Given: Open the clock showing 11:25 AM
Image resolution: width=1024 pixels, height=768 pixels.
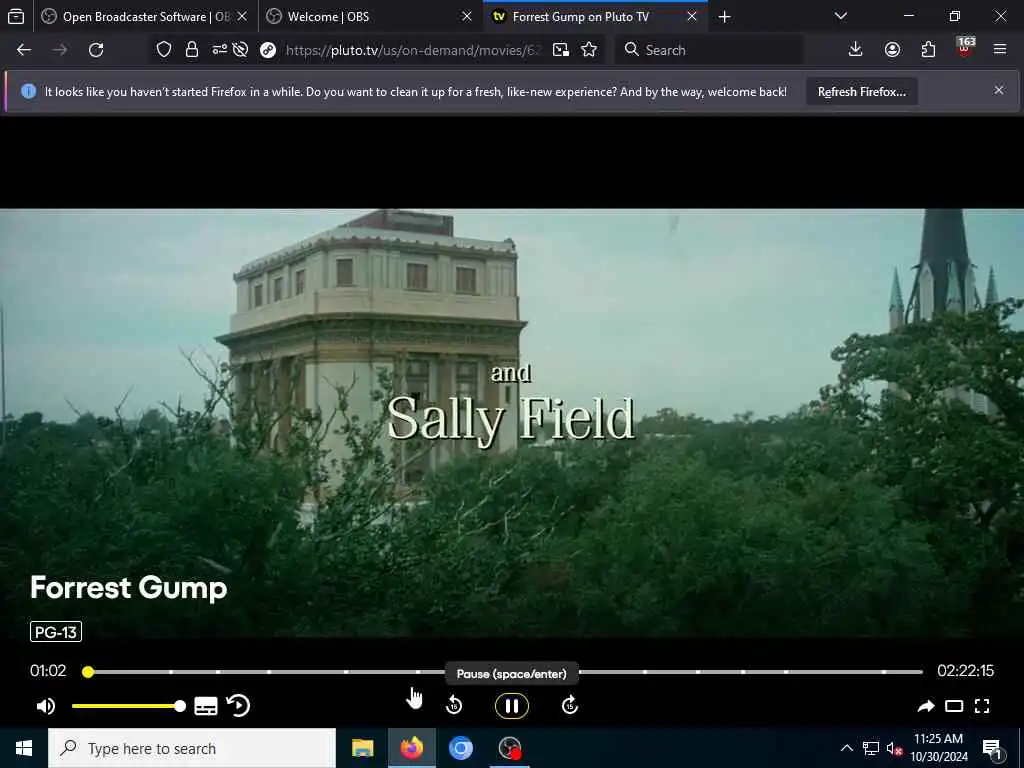Looking at the screenshot, I should pyautogui.click(x=938, y=748).
